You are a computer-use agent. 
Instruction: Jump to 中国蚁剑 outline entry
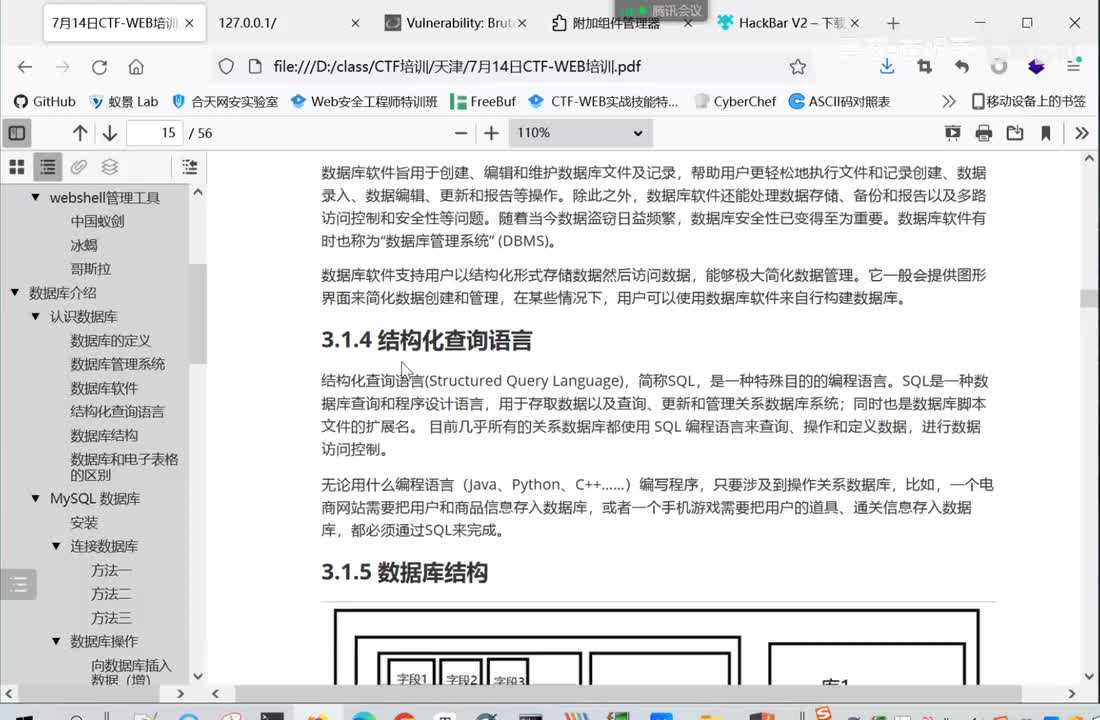click(x=98, y=221)
